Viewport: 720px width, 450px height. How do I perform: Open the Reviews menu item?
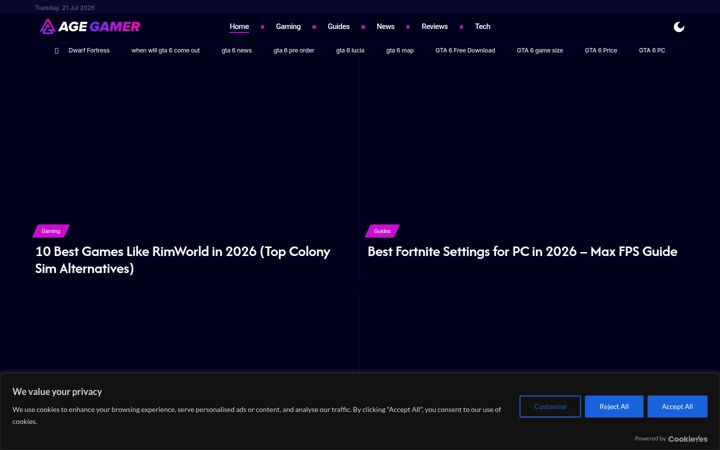[x=434, y=27]
